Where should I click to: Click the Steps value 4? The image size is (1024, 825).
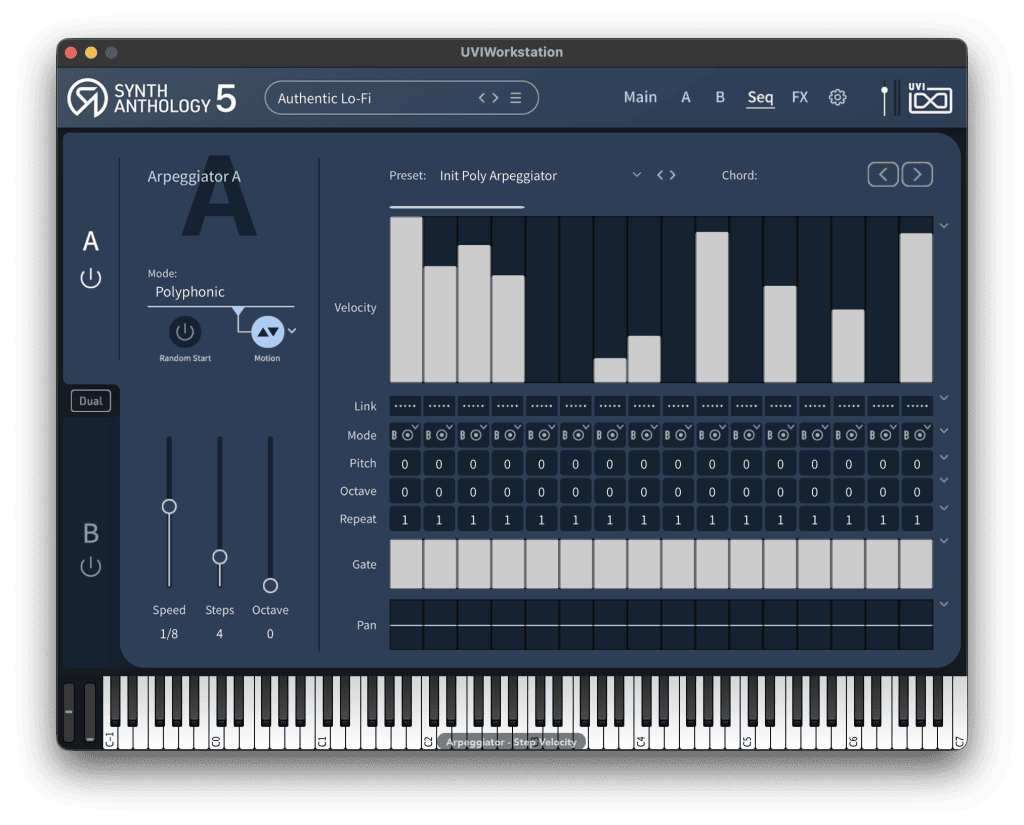(x=219, y=634)
